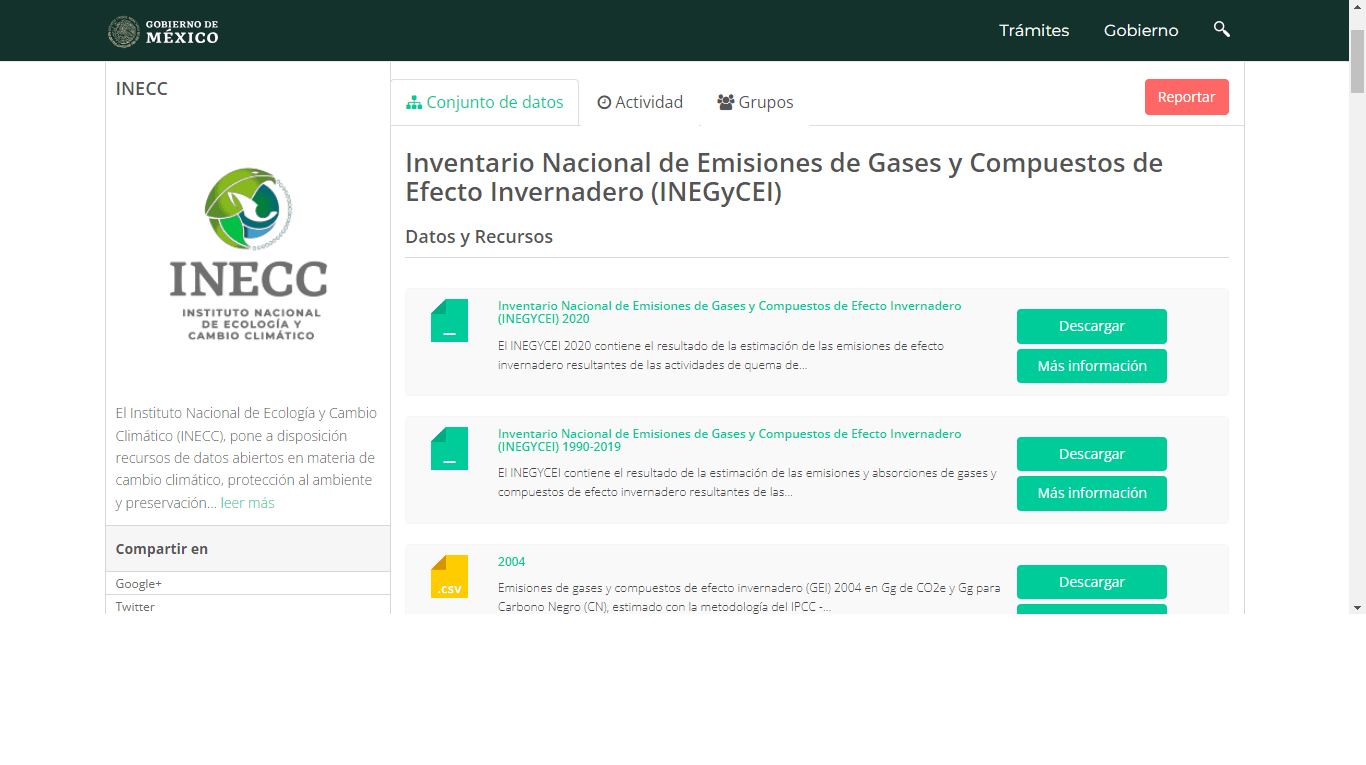Image resolution: width=1366 pixels, height=765 pixels.
Task: Click the vertical scrollbar thumb
Action: (1357, 59)
